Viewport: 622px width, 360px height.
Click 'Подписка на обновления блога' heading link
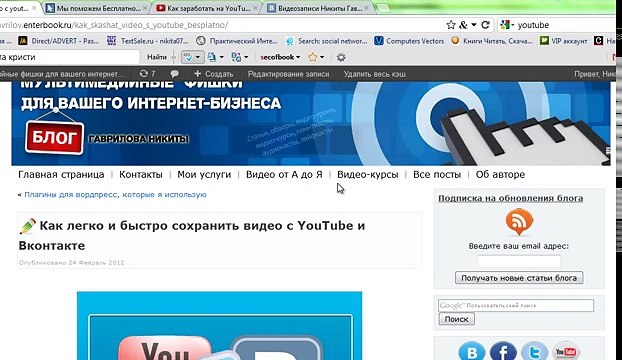click(x=511, y=198)
